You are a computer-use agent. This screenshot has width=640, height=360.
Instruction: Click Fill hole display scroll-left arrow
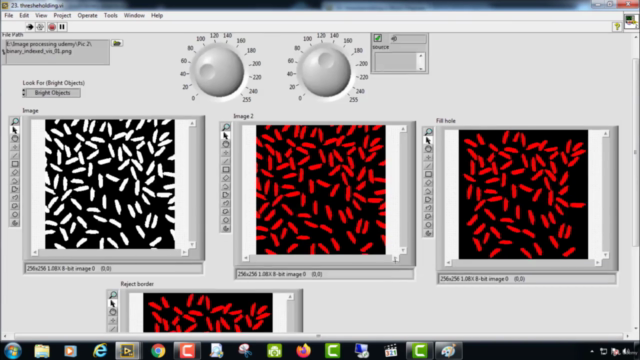[x=448, y=263]
